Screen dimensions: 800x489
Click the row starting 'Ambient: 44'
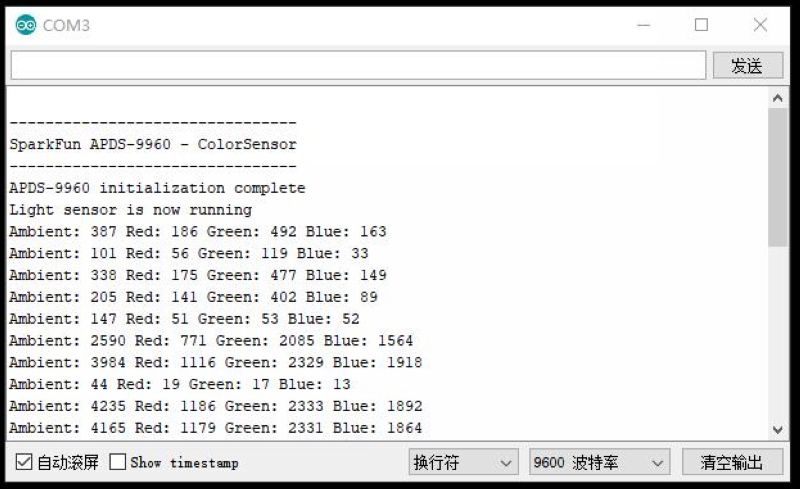pyautogui.click(x=180, y=384)
